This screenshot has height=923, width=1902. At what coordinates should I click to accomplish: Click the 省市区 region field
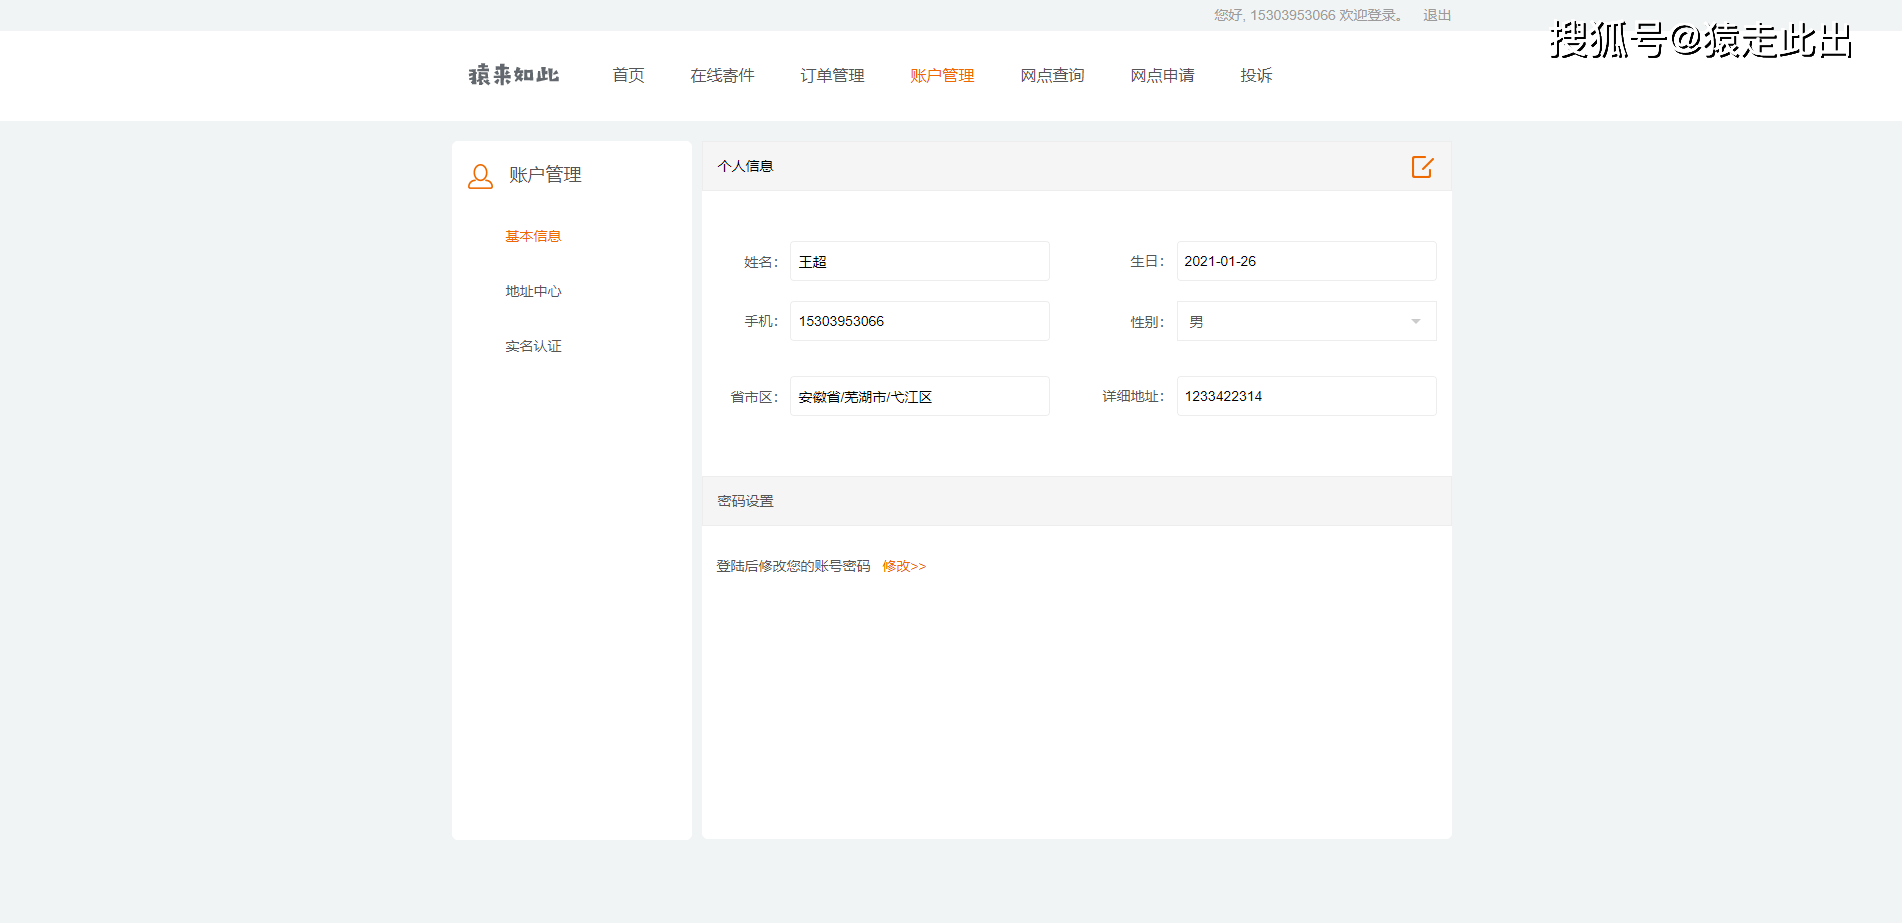[920, 396]
